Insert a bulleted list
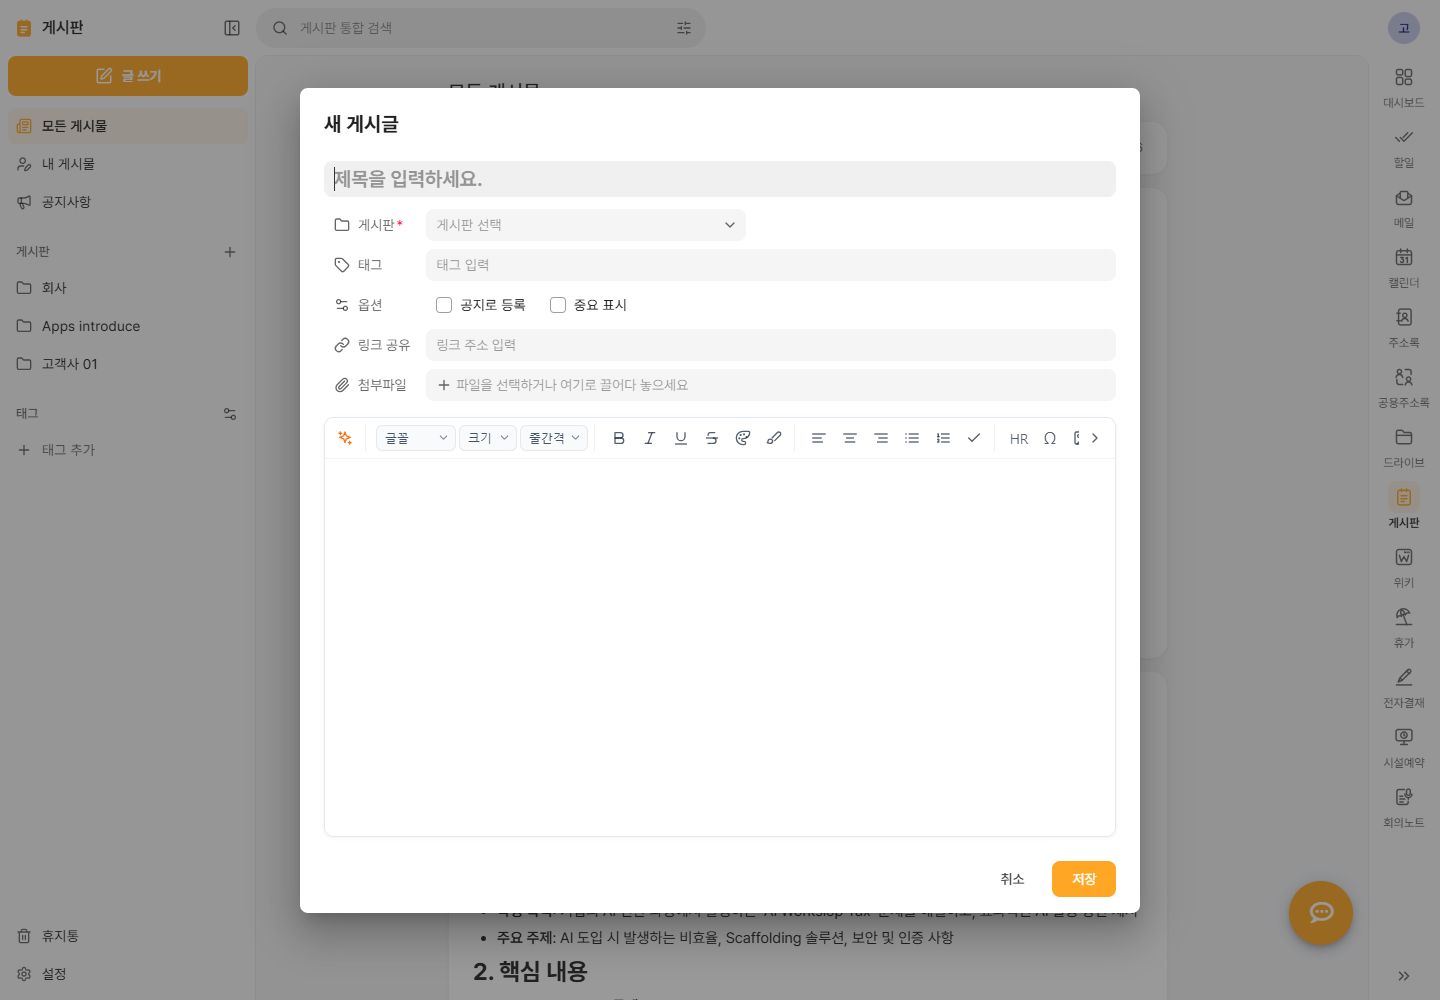Image resolution: width=1440 pixels, height=1000 pixels. point(912,438)
